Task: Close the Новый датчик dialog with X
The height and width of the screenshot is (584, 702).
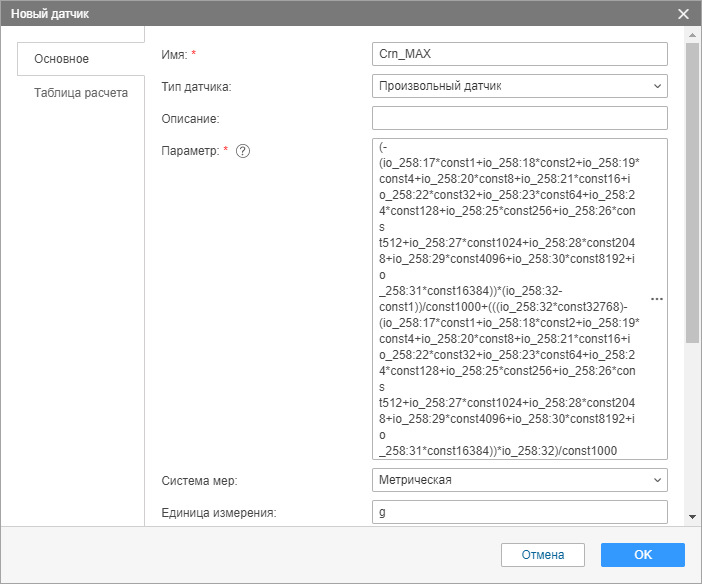Action: click(684, 14)
